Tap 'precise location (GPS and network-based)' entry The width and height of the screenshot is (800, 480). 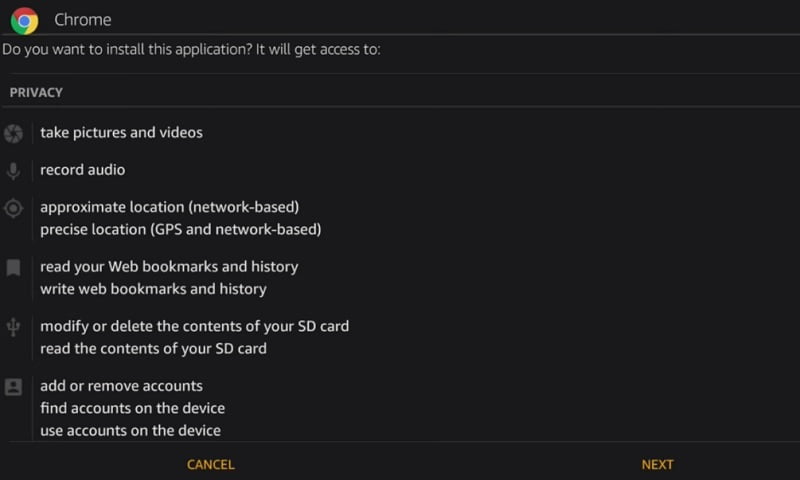tap(181, 229)
